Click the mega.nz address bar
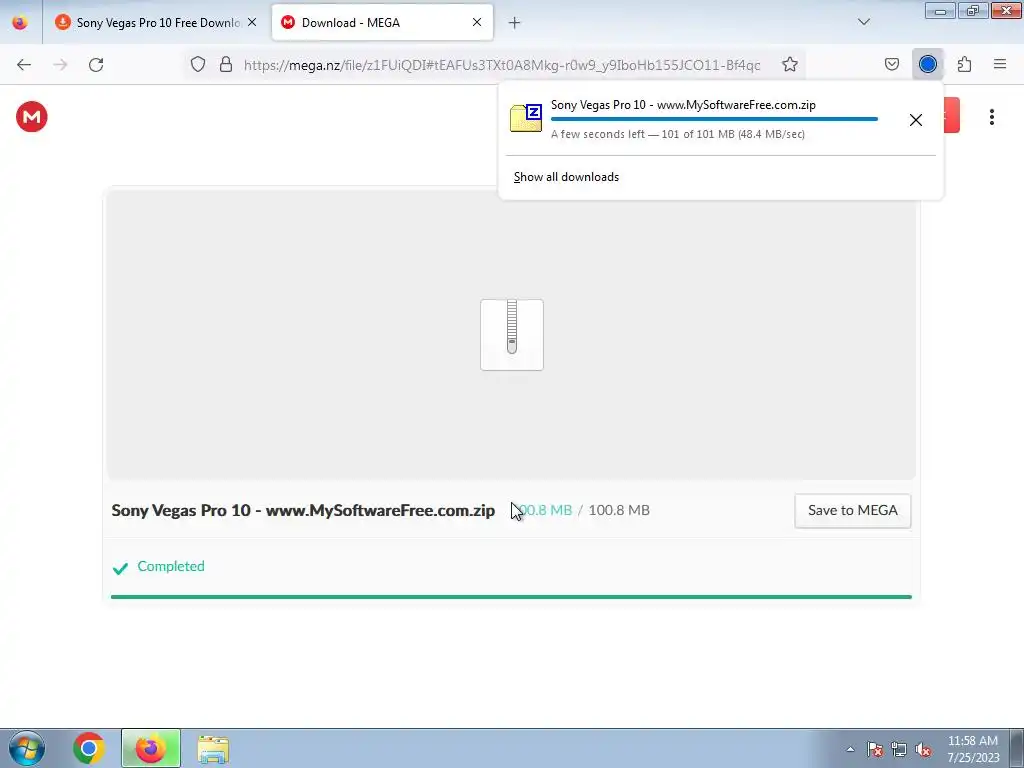This screenshot has height=768, width=1024. (x=502, y=65)
